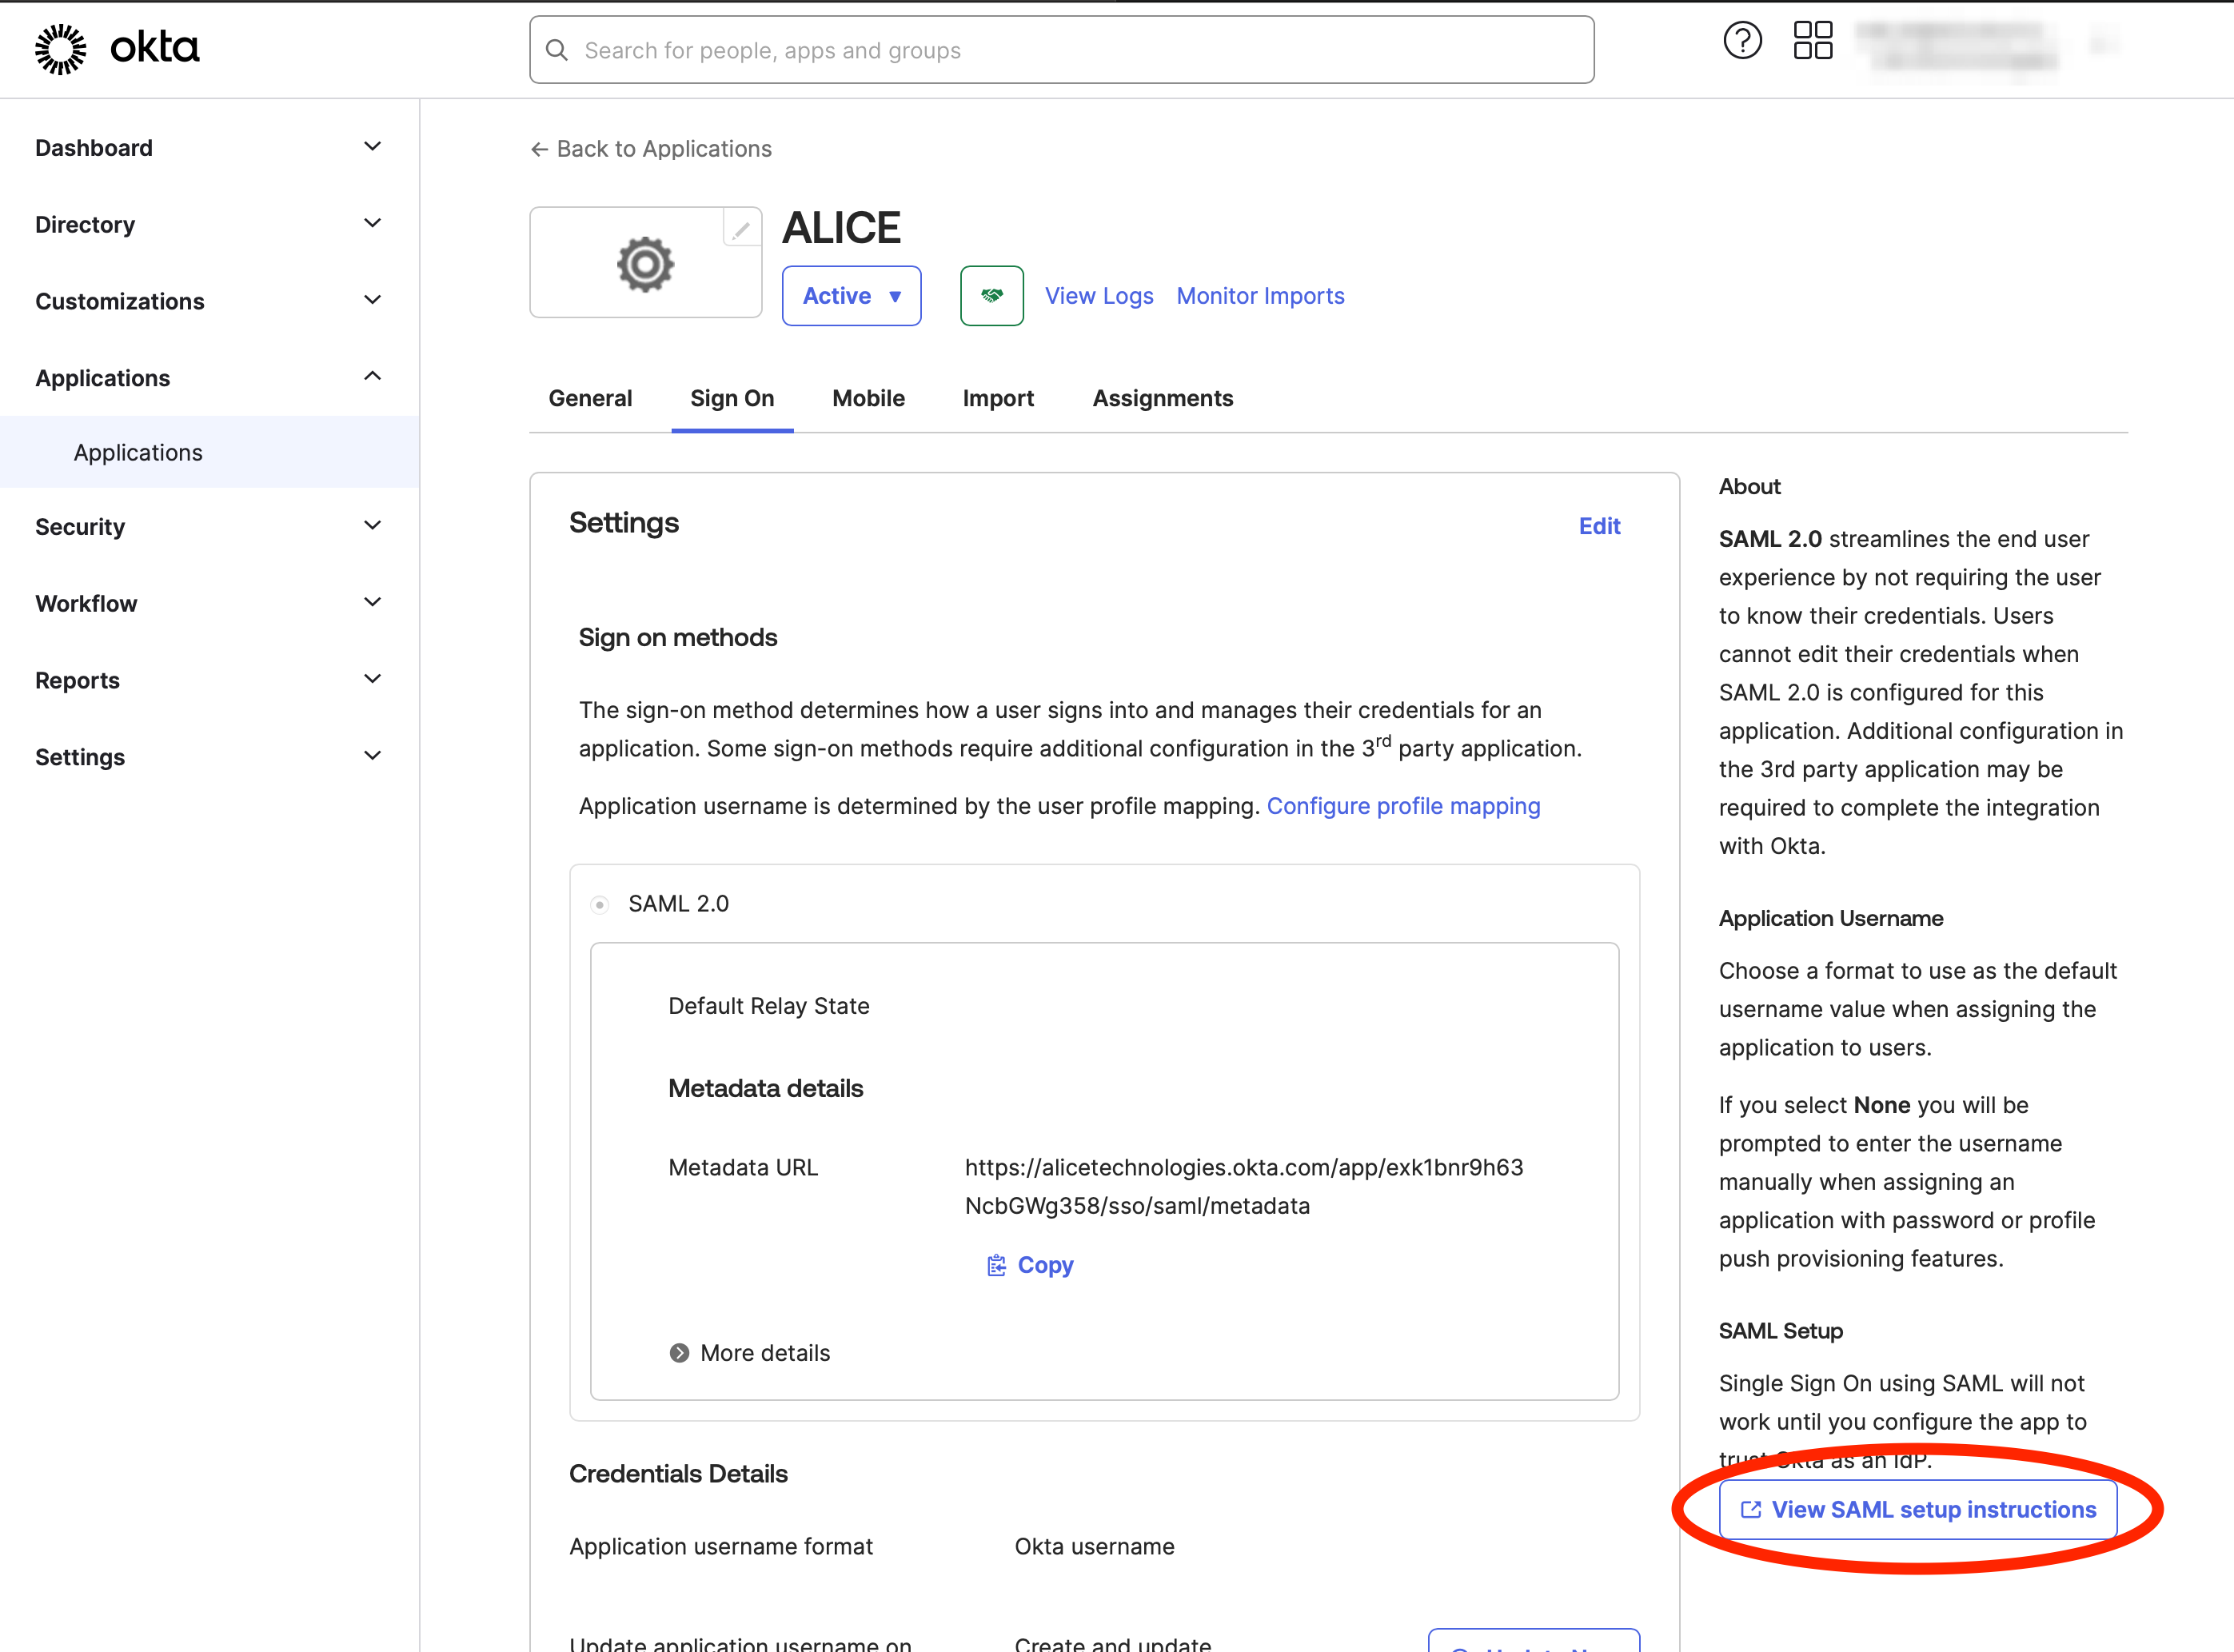
Task: Focus the people, apps and groups search field
Action: coord(1061,50)
